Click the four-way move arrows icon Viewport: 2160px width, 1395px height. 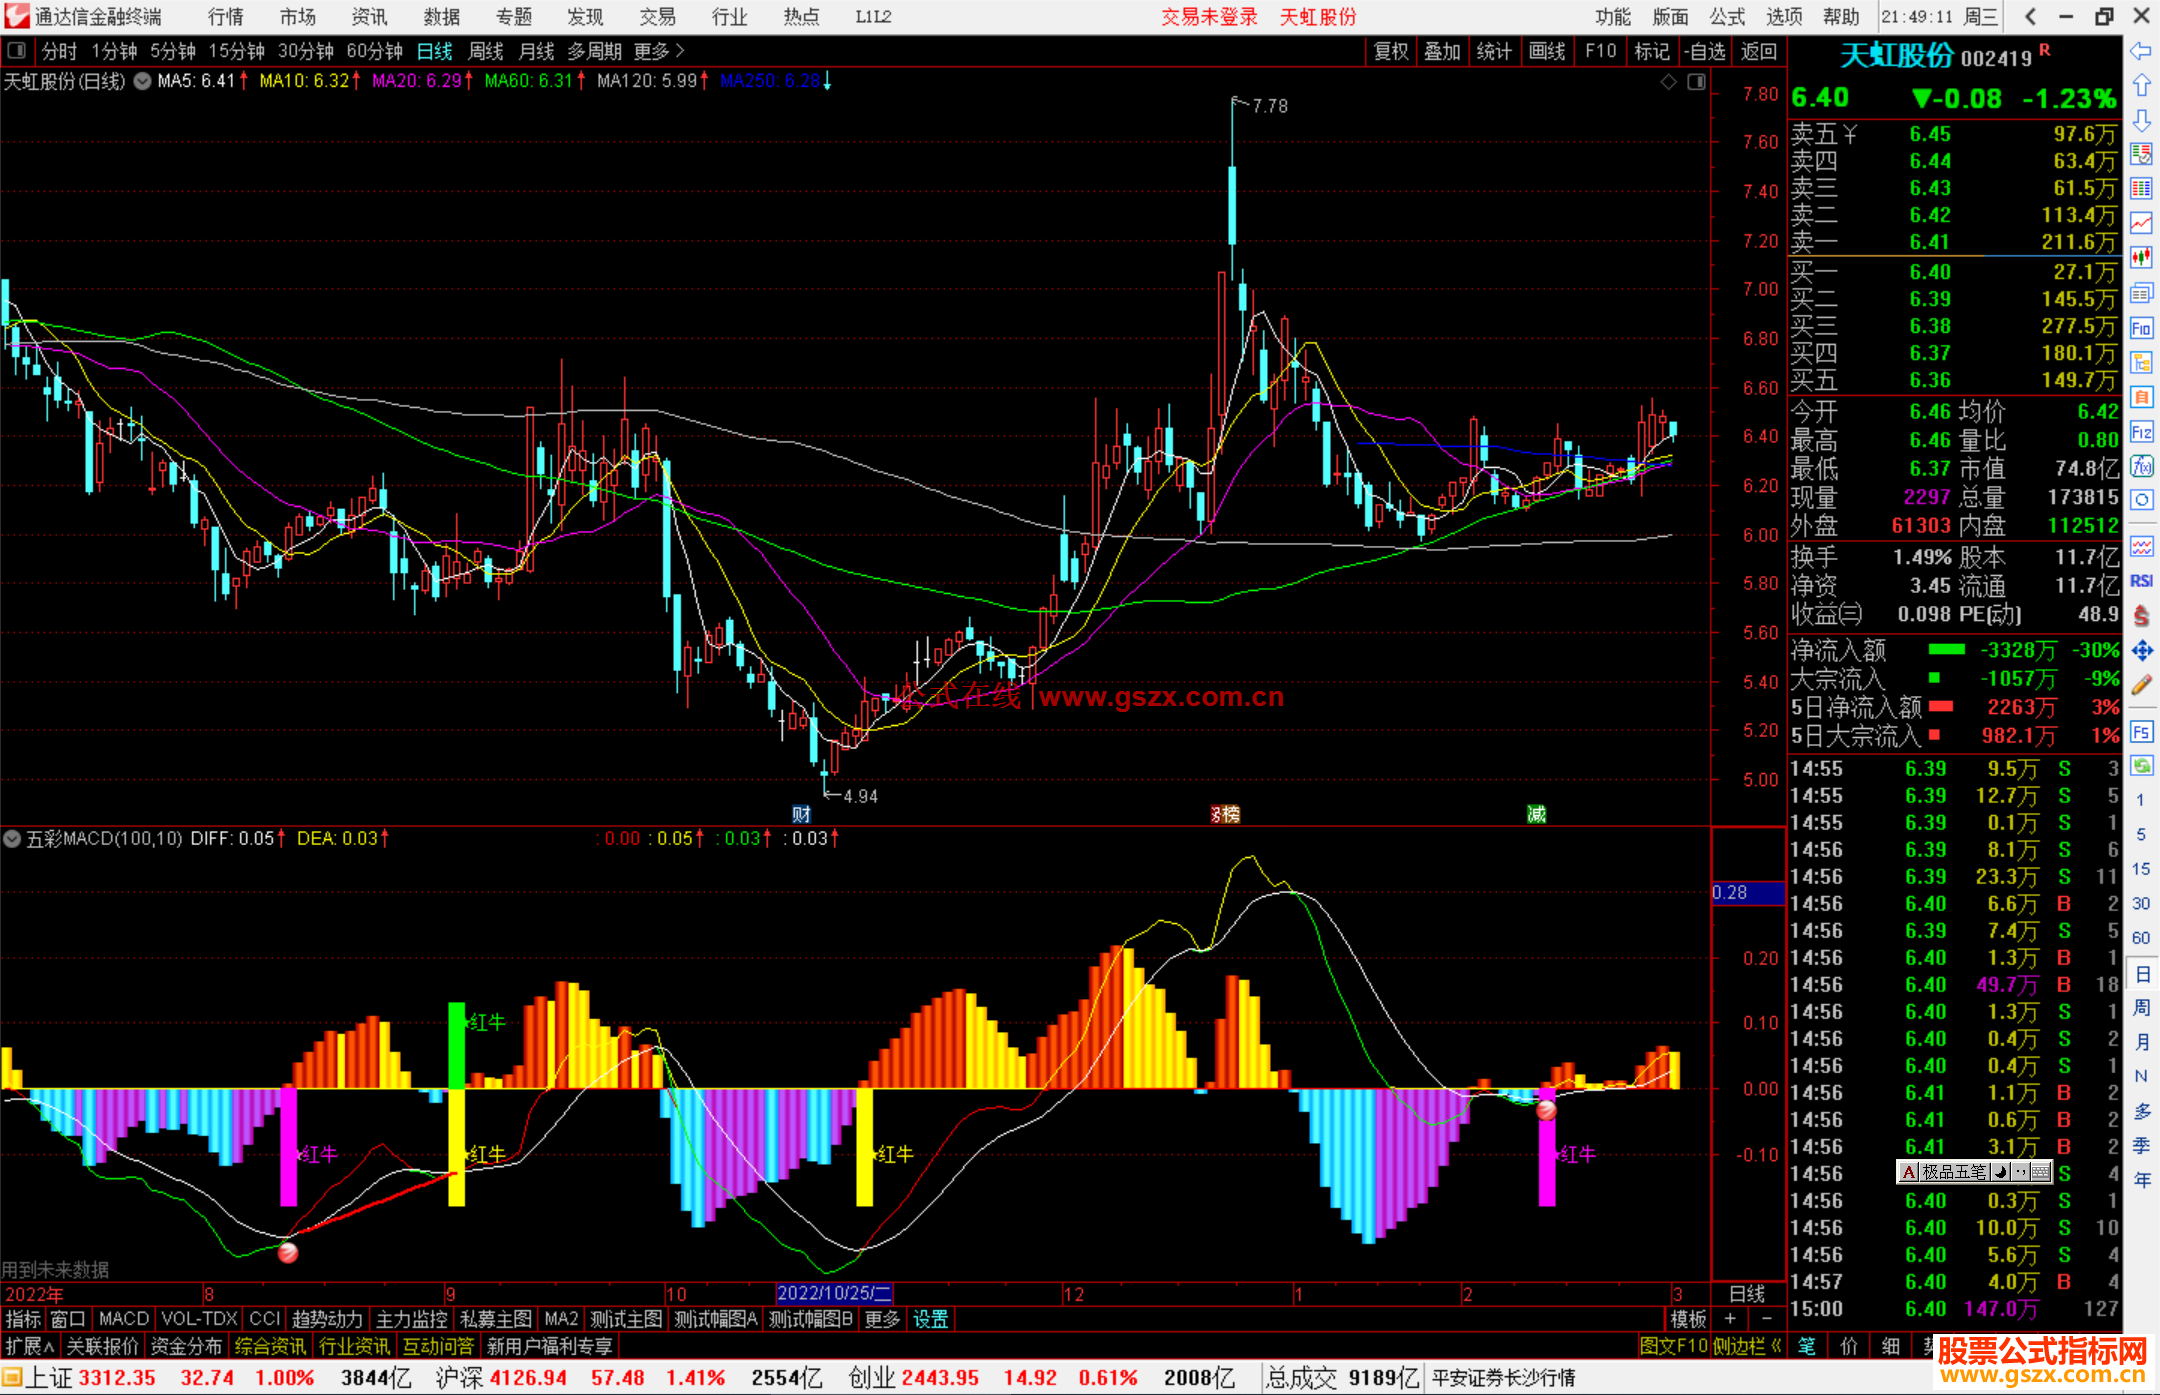2141,651
